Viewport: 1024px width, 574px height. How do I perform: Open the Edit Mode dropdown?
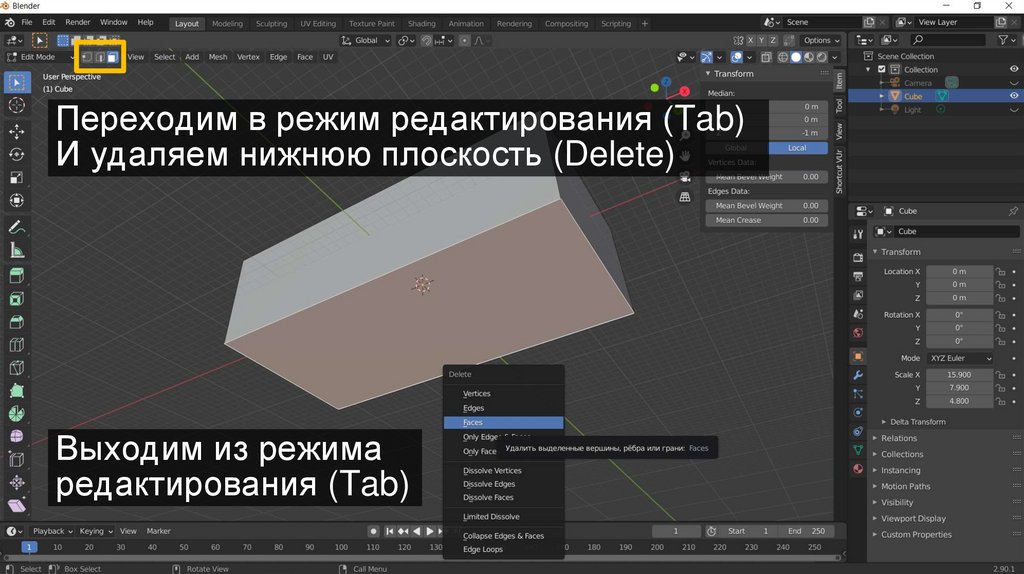click(40, 57)
